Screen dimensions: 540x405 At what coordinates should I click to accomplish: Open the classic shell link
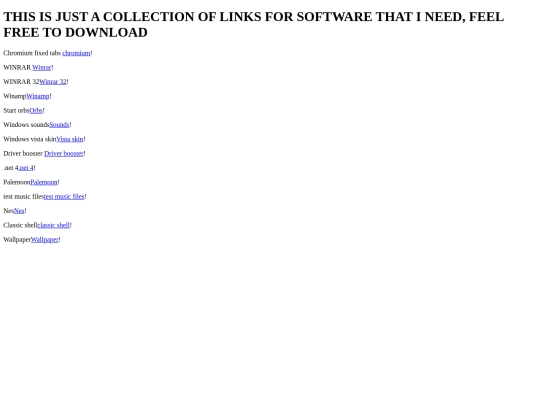tap(53, 225)
